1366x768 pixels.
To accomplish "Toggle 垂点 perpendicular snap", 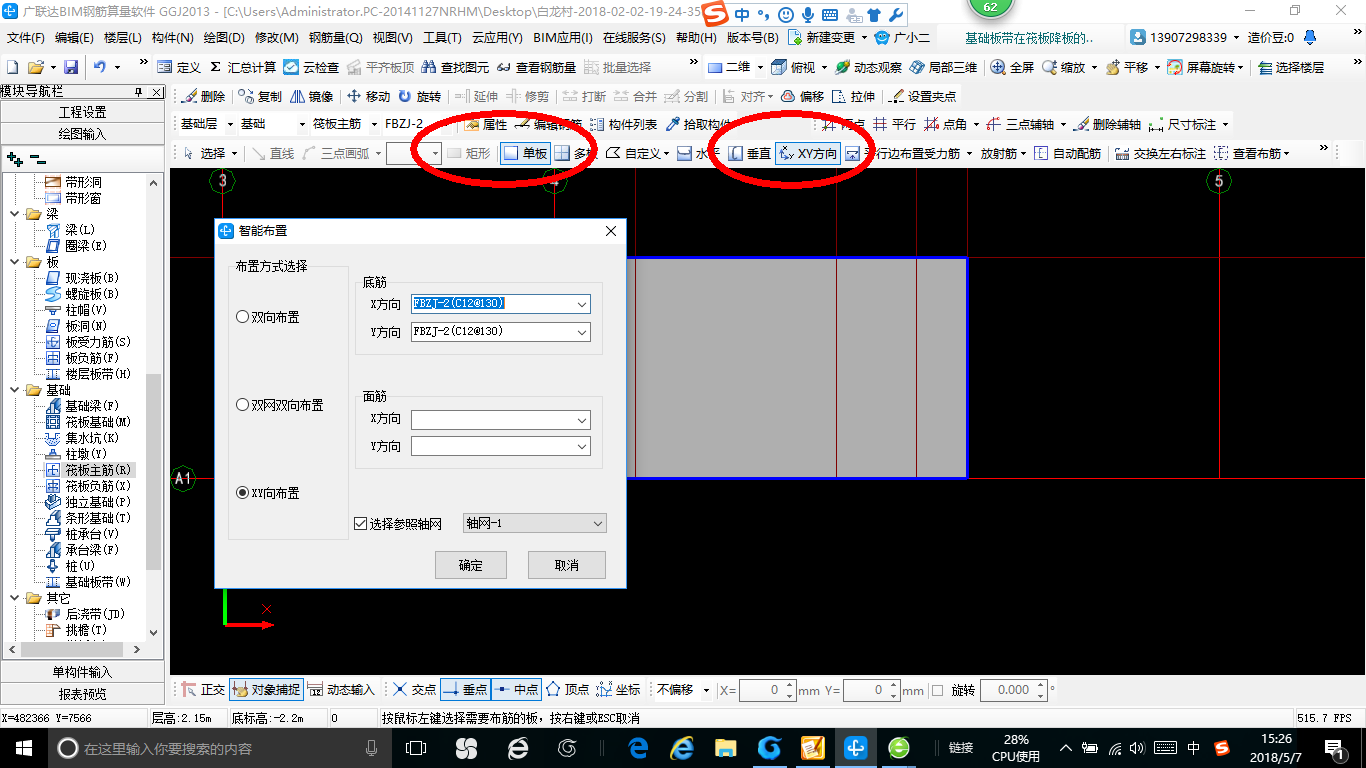I will coord(464,689).
